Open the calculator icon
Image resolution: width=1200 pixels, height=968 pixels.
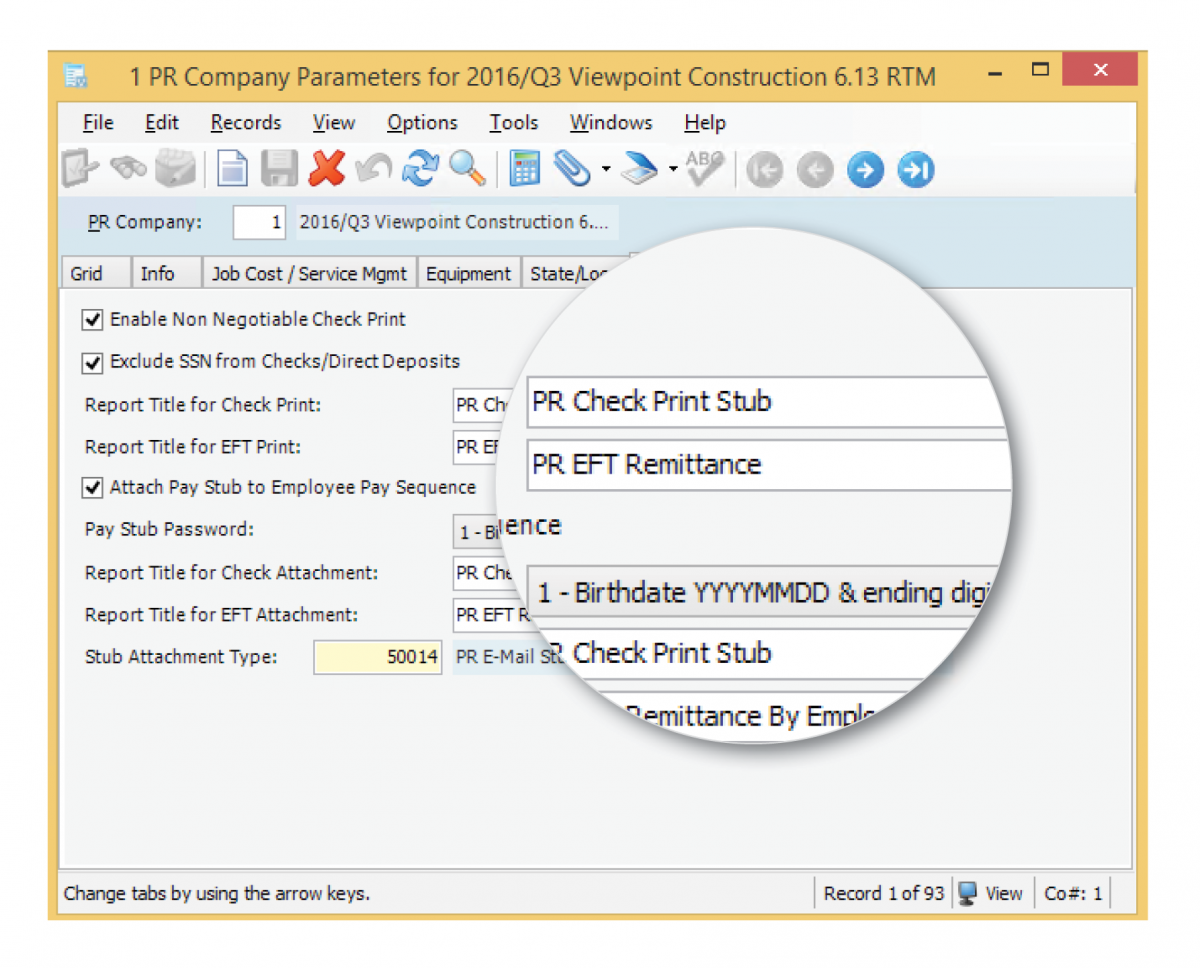pyautogui.click(x=525, y=170)
